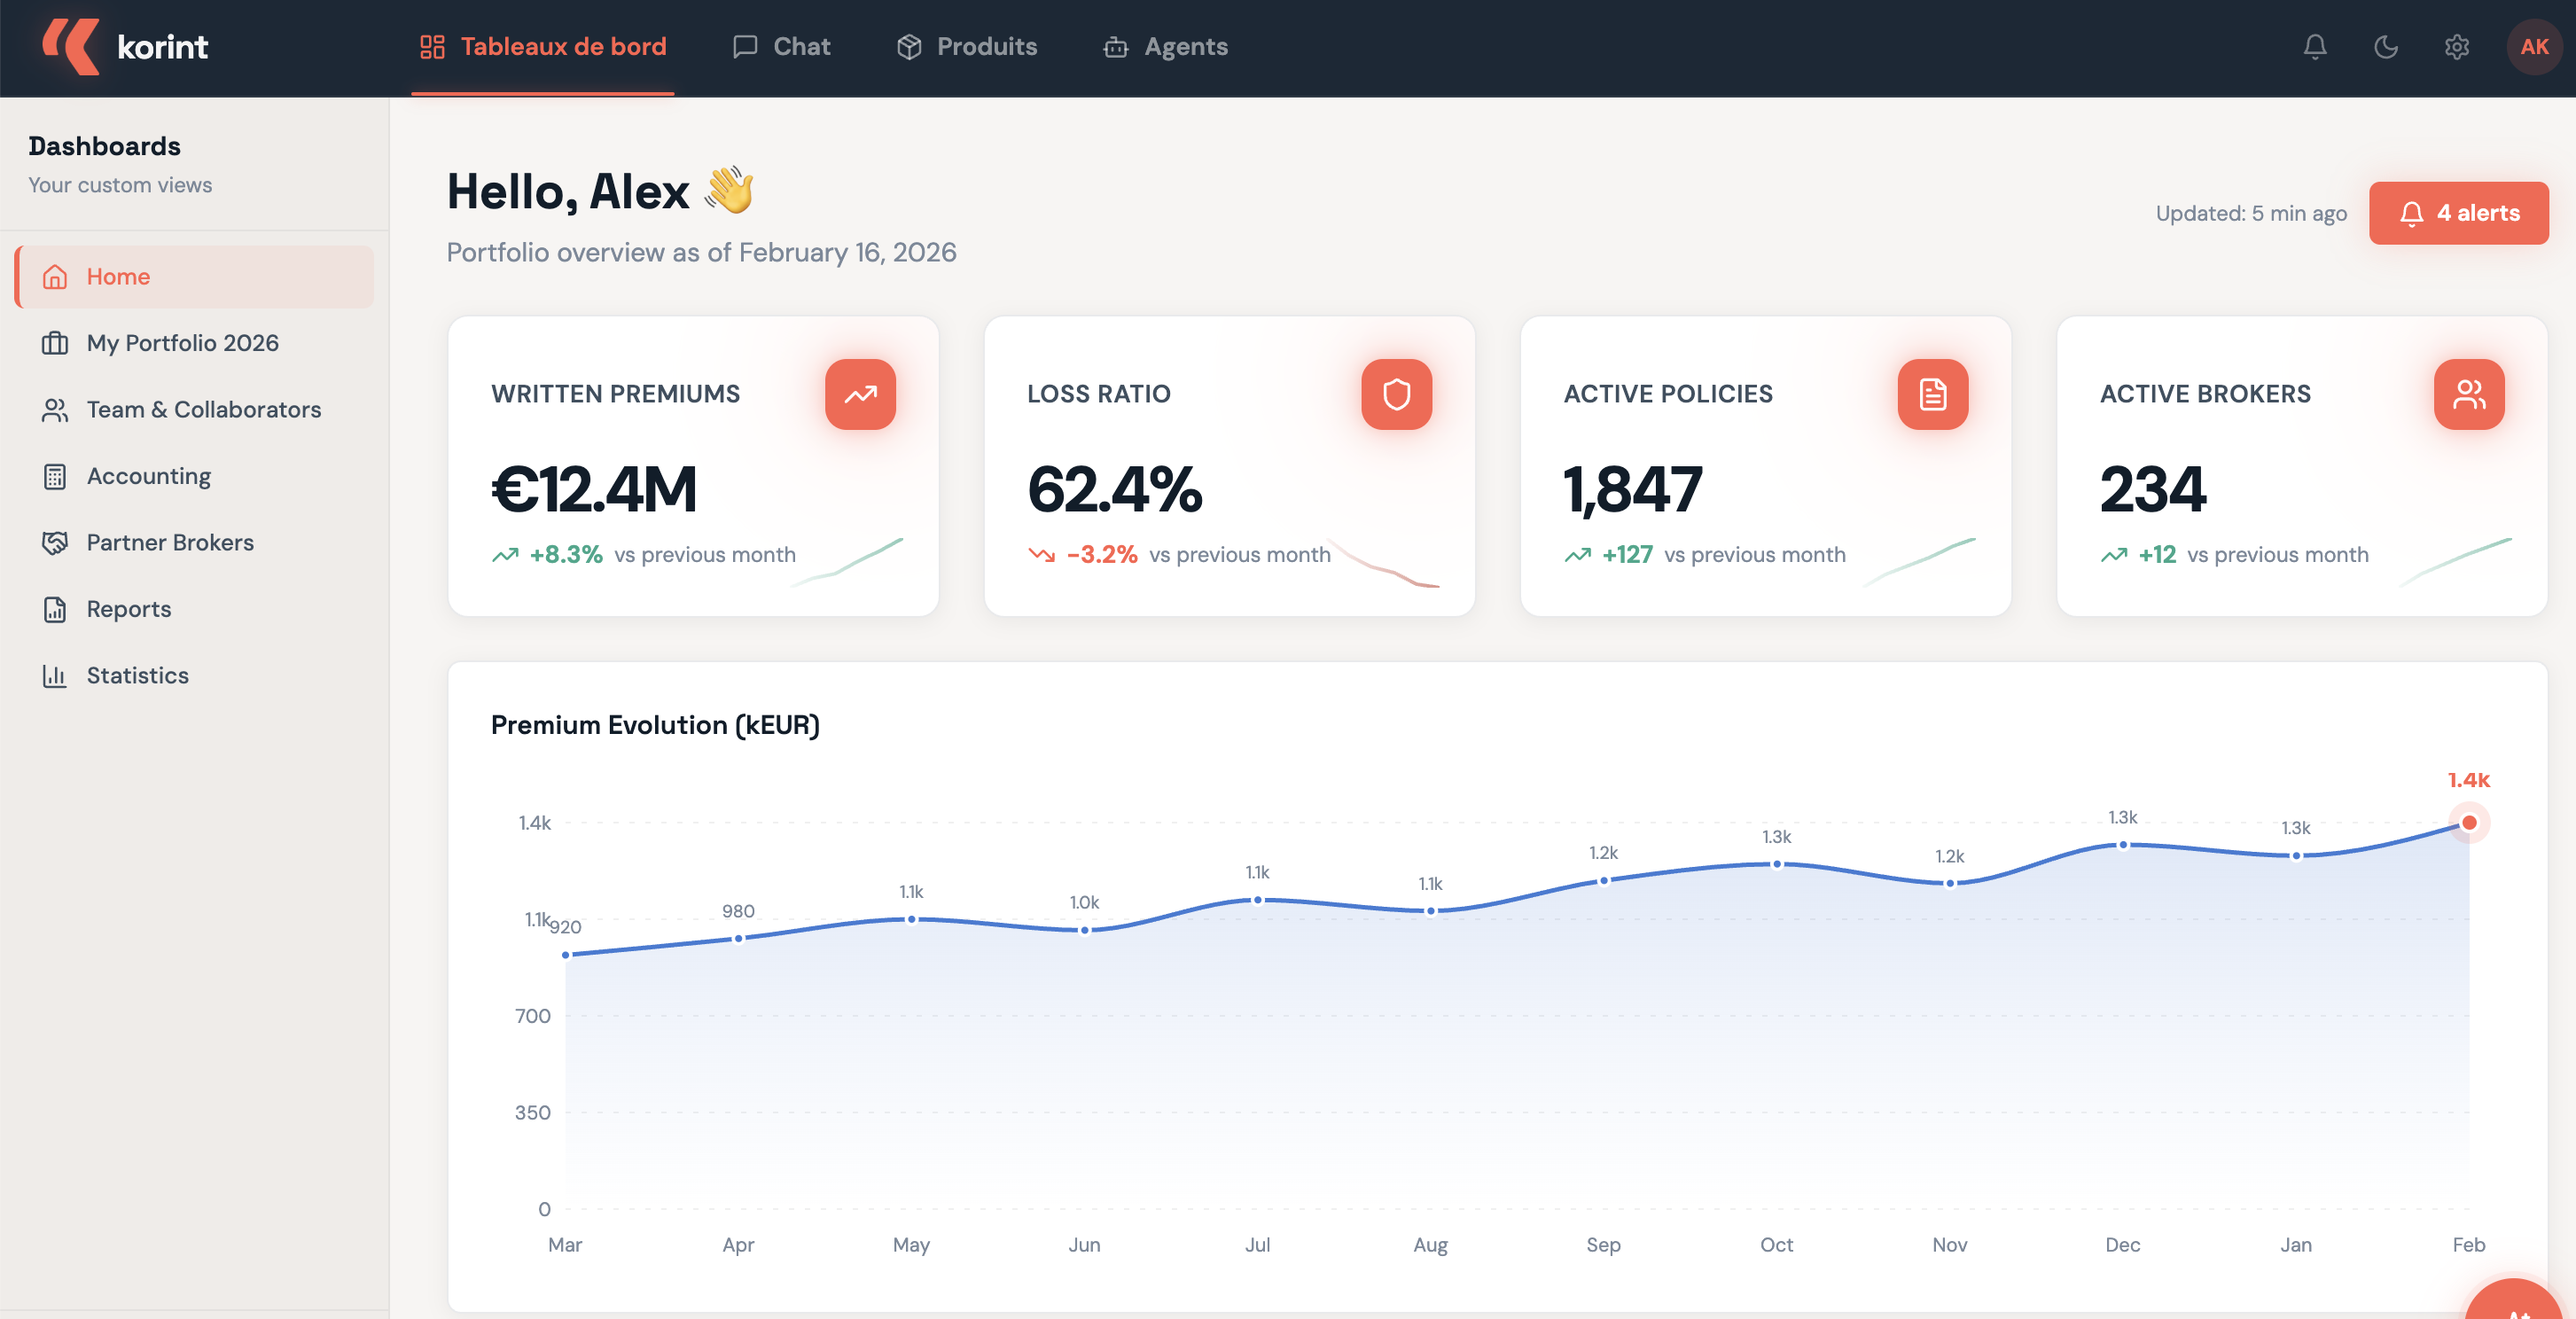Open settings via gear icon
This screenshot has height=1319, width=2576.
point(2457,47)
